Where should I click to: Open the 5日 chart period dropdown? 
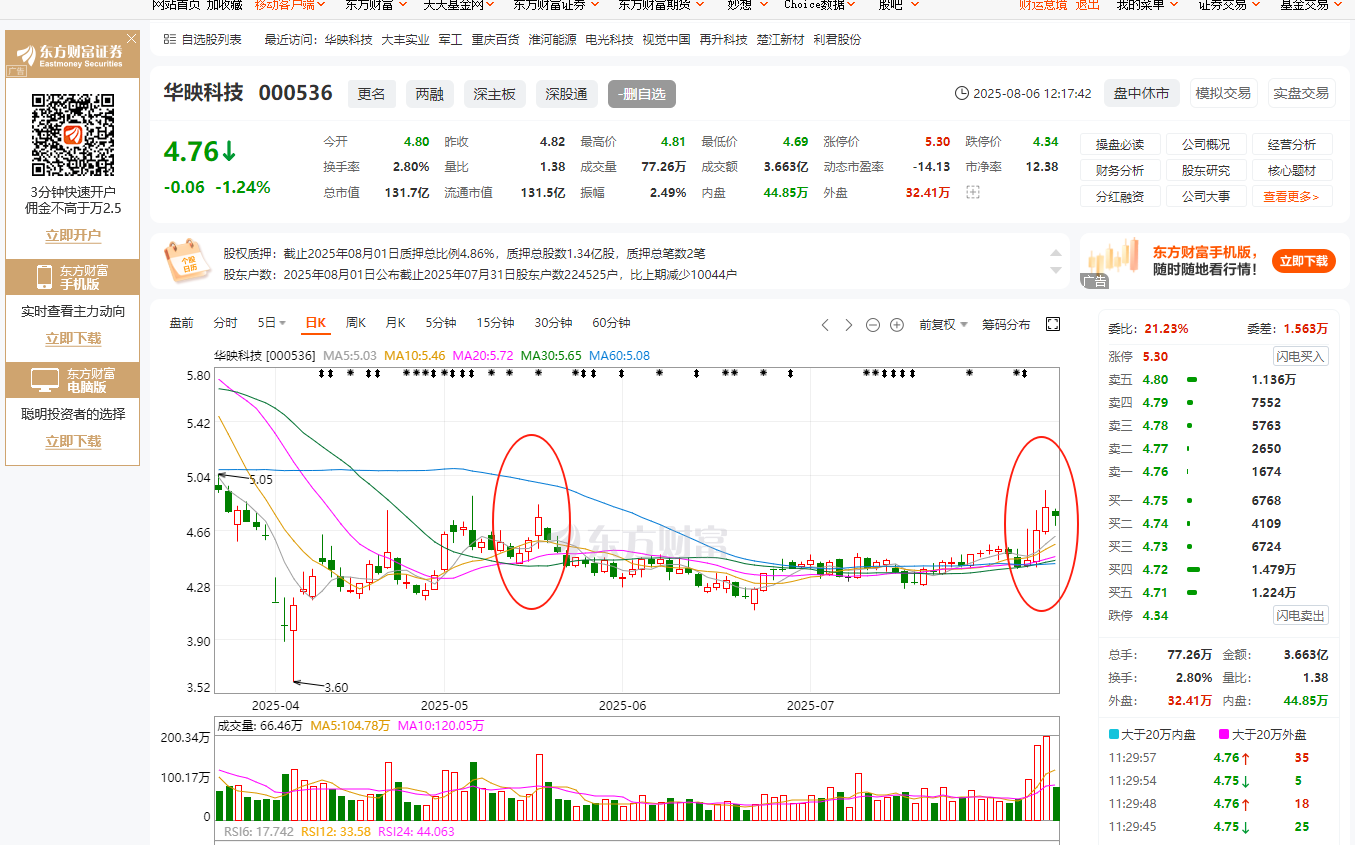coord(272,323)
